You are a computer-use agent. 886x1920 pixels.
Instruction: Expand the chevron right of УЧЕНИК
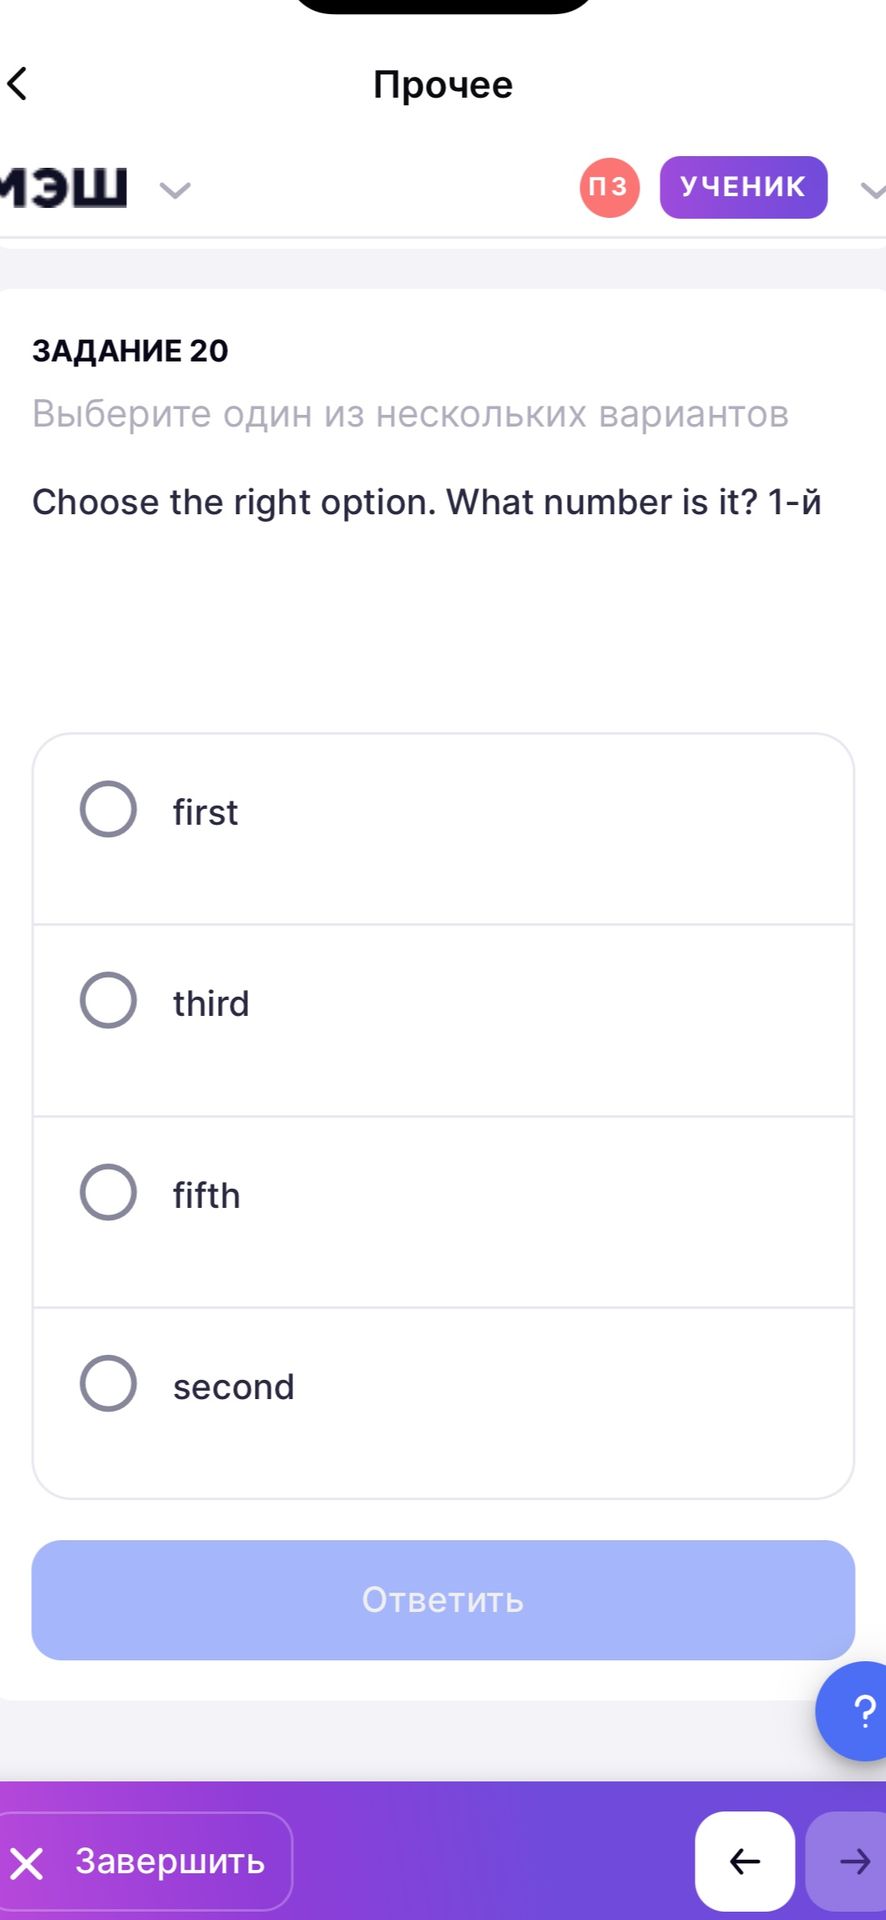pyautogui.click(x=874, y=189)
